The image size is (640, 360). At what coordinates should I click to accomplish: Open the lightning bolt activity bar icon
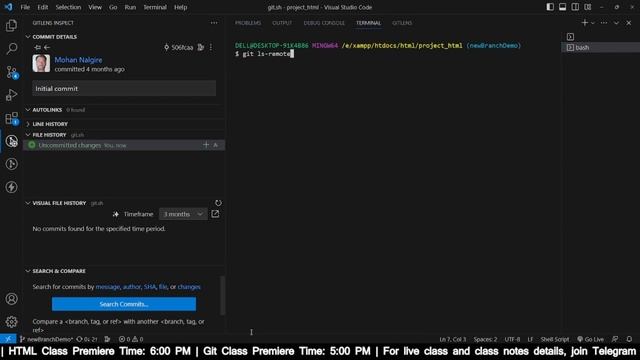click(11, 187)
